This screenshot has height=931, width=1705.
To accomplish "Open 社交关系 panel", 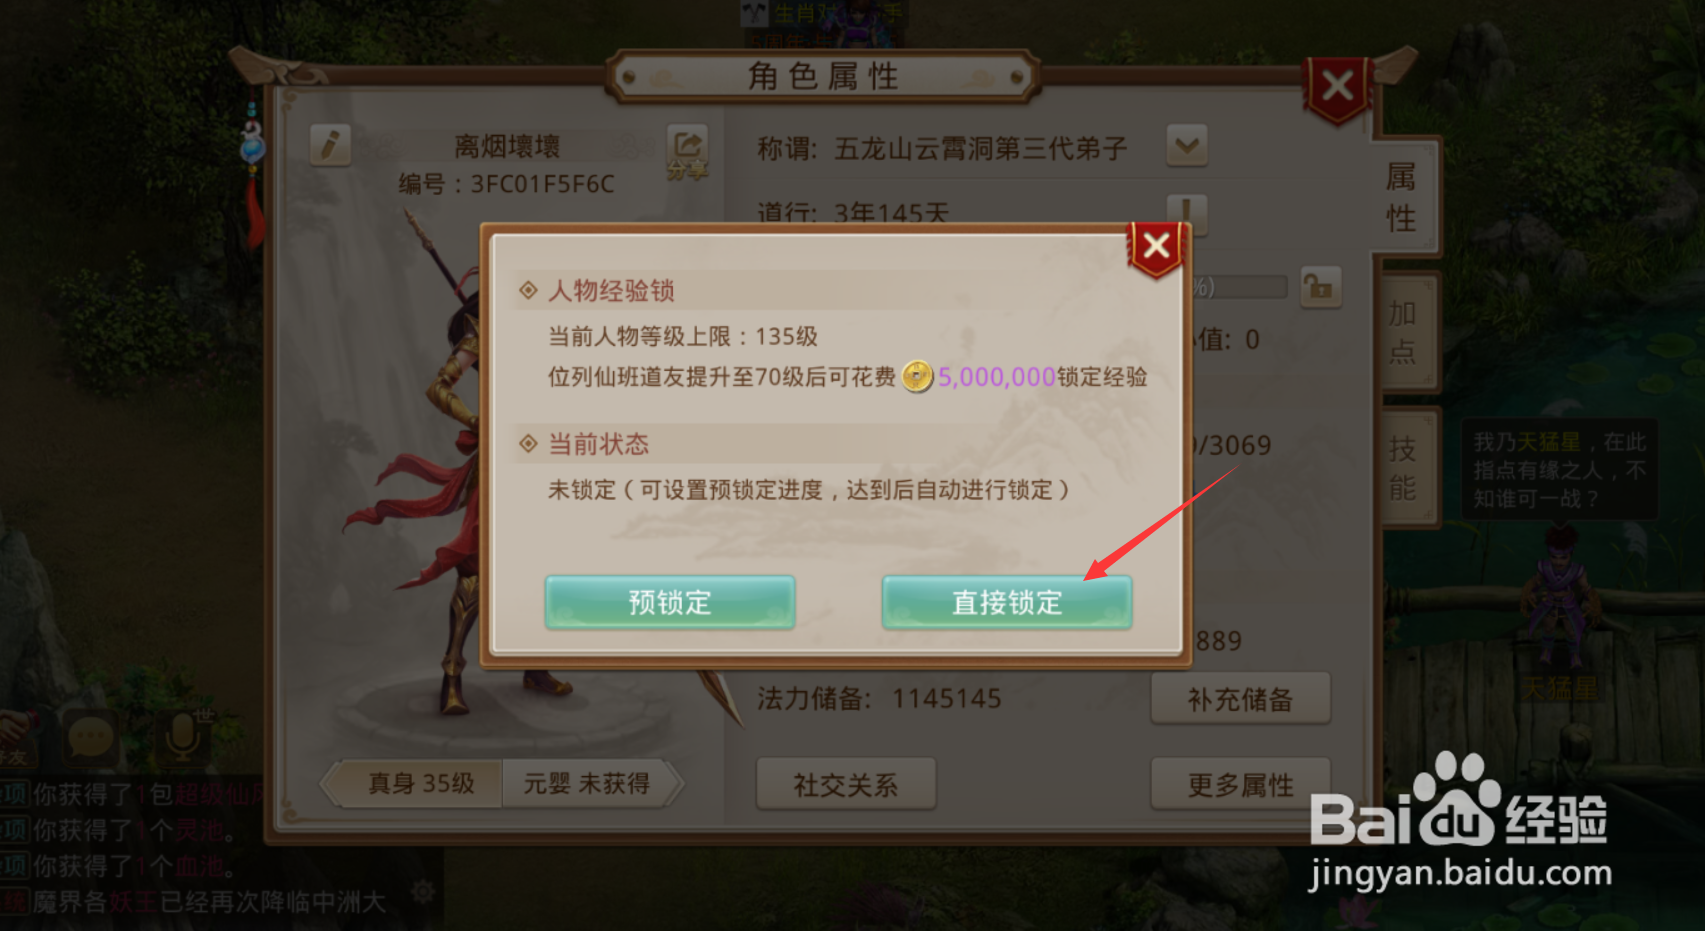I will [846, 784].
